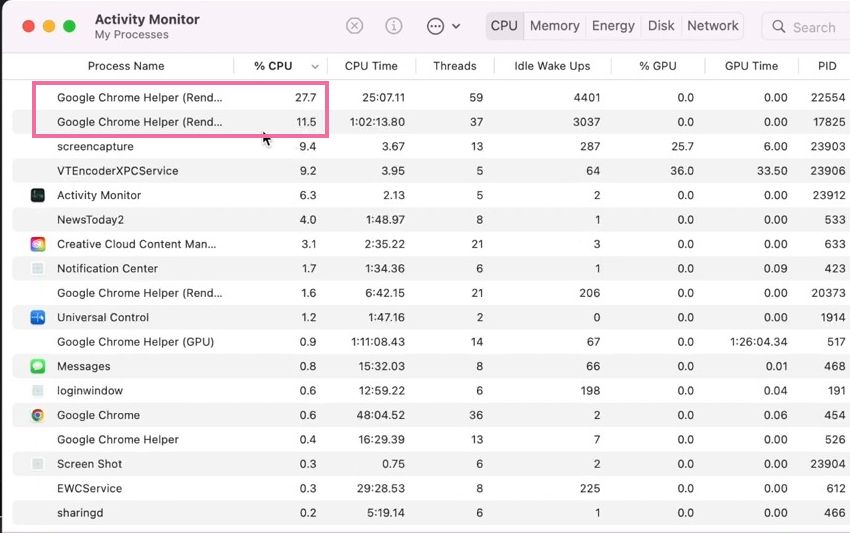This screenshot has width=850, height=533.
Task: Click the Universal Control icon
Action: click(x=37, y=317)
